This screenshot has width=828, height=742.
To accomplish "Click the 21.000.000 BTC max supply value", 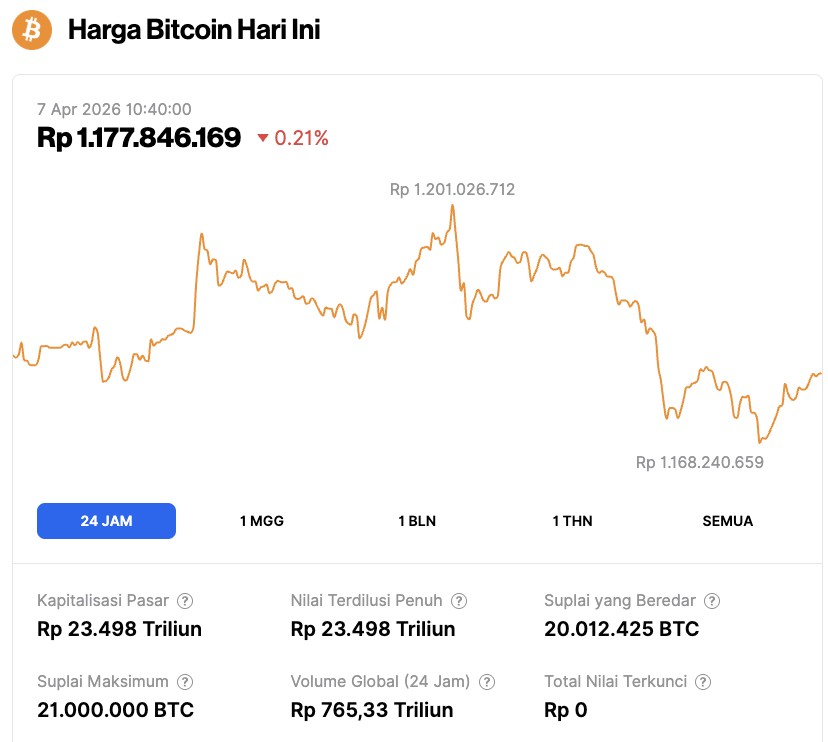I will tap(115, 710).
